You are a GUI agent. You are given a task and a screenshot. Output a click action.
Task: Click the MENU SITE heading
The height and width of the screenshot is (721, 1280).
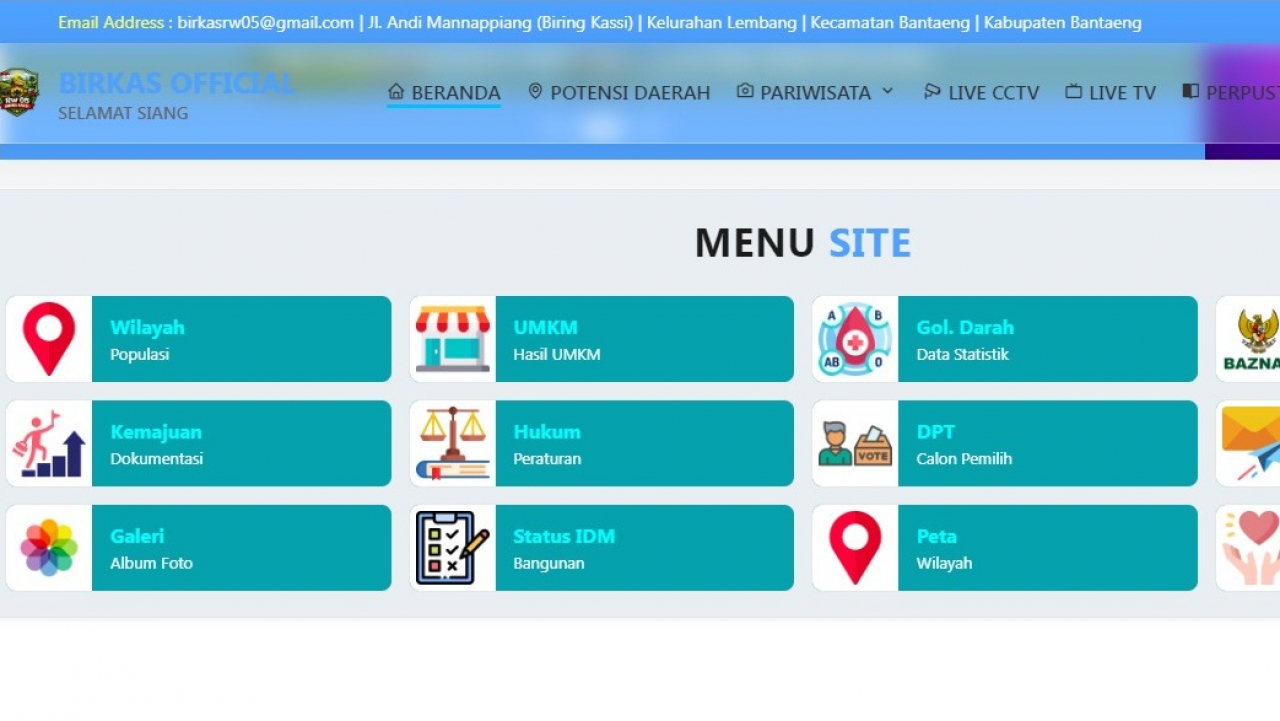tap(803, 243)
